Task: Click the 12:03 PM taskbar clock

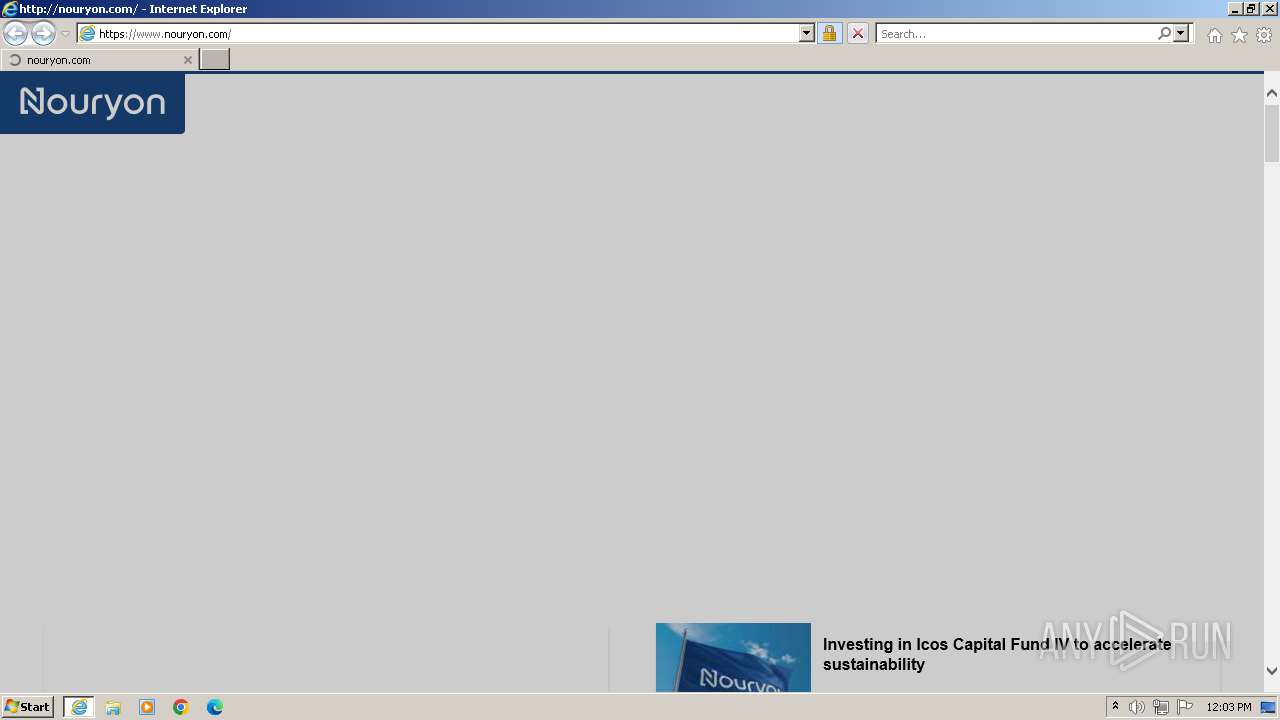Action: tap(1229, 707)
